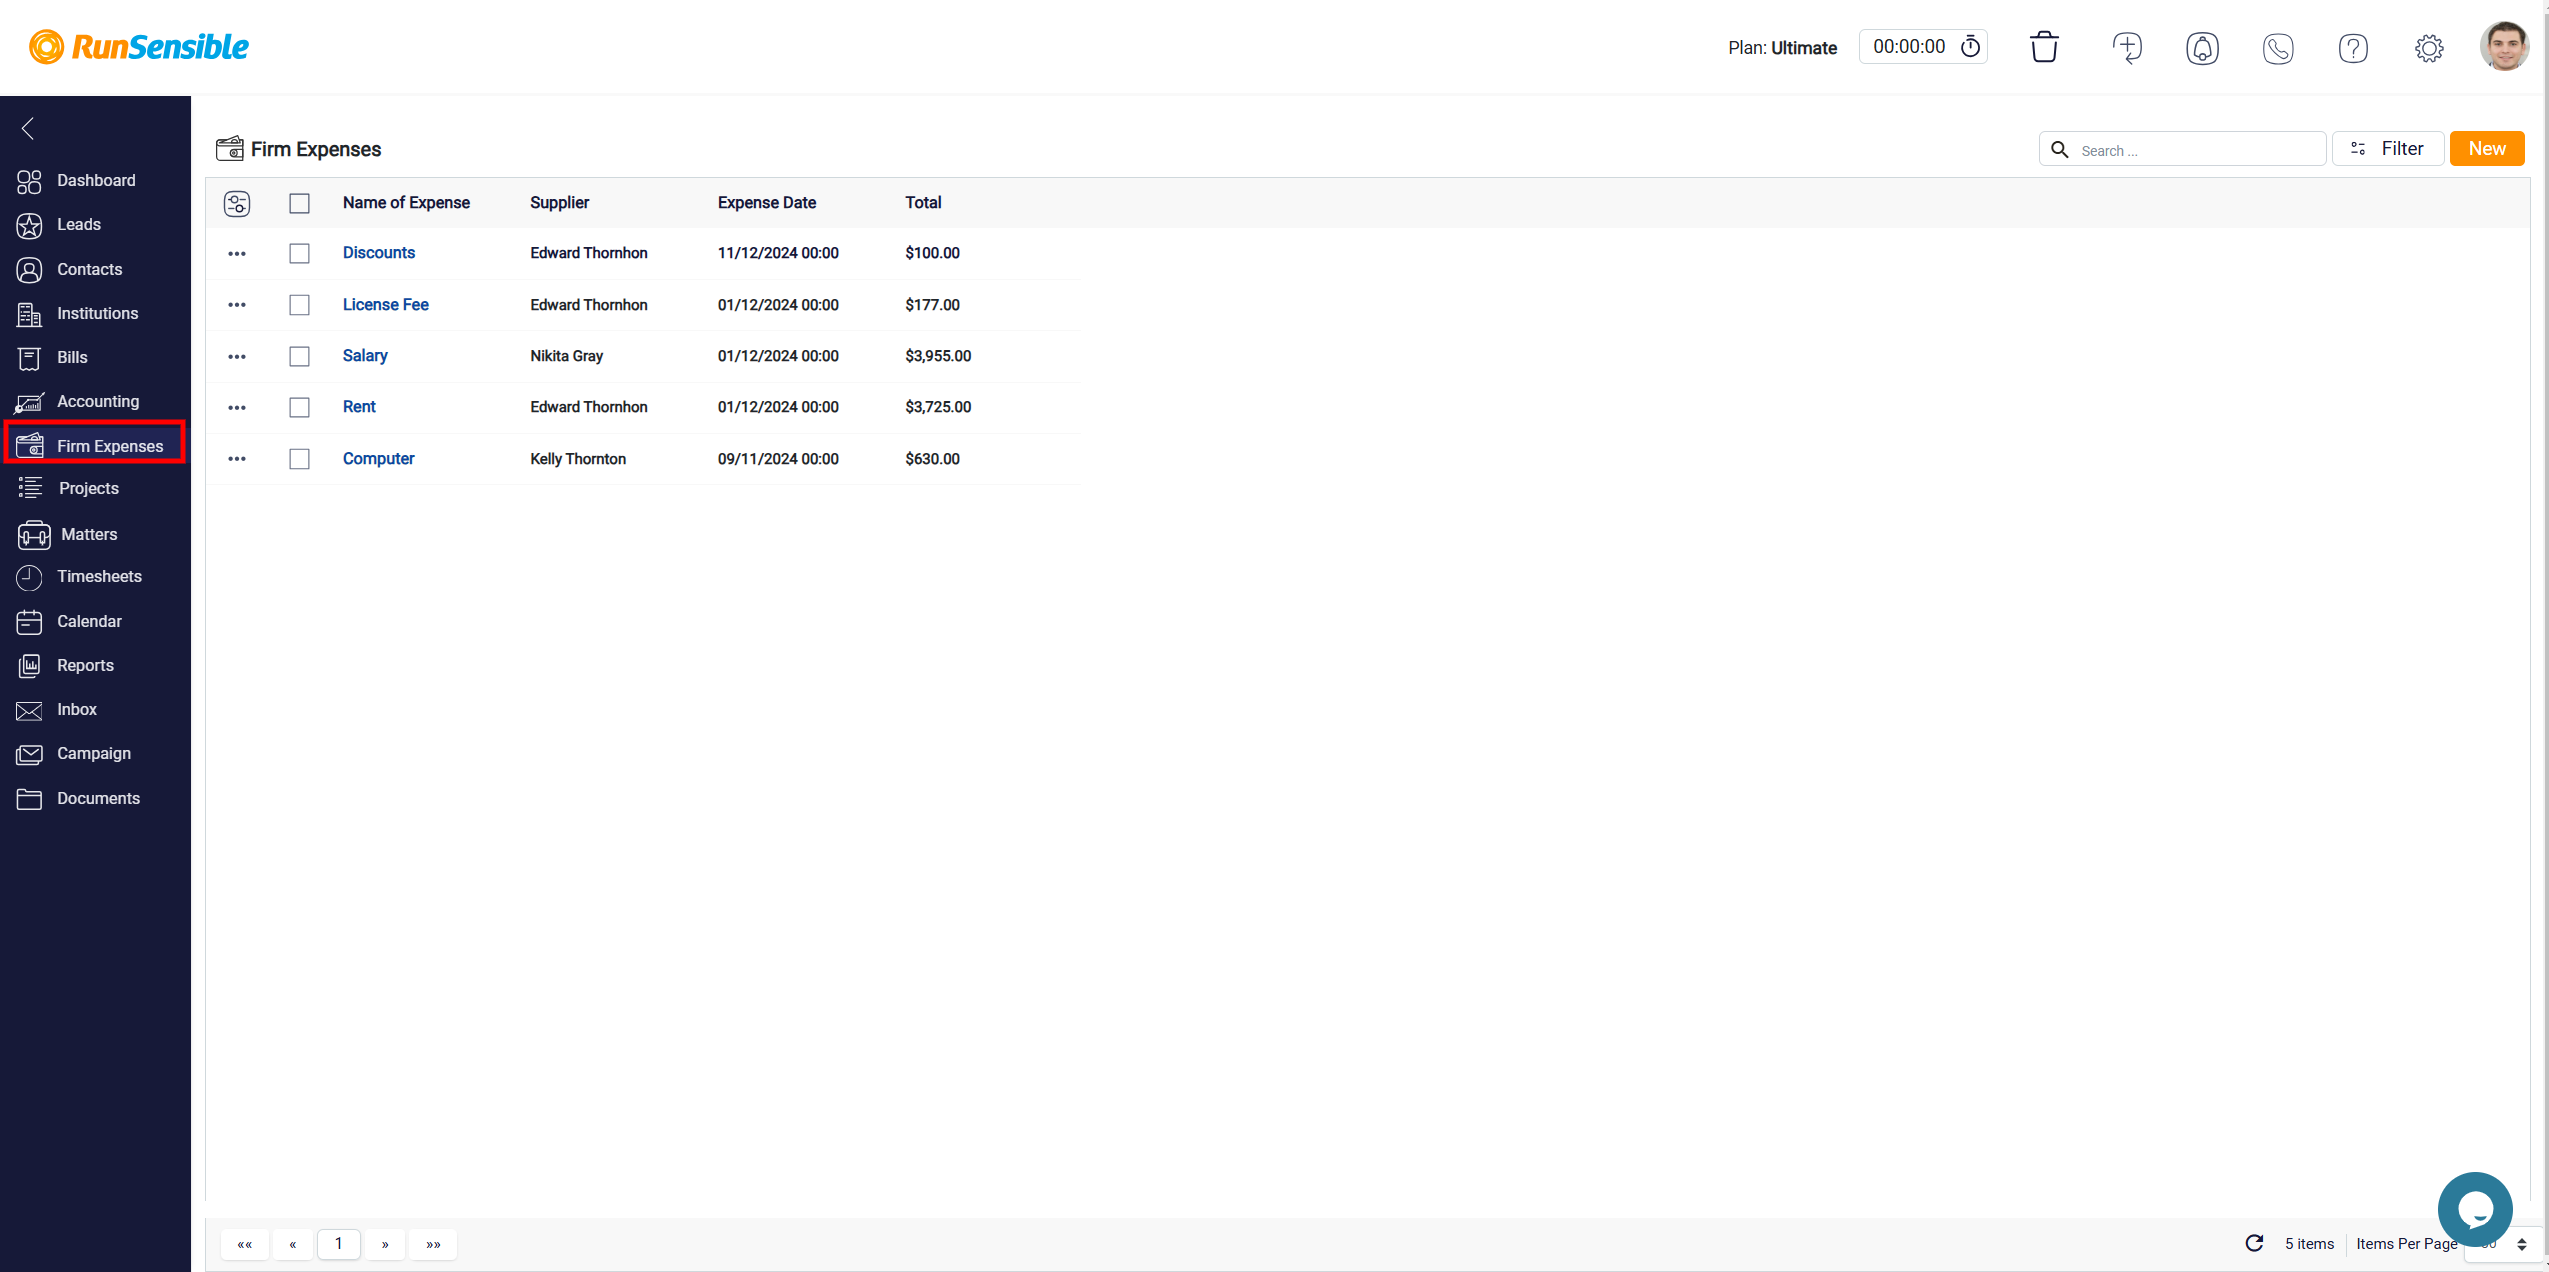Toggle the select-all expenses checkbox
The height and width of the screenshot is (1272, 2549).
[297, 200]
